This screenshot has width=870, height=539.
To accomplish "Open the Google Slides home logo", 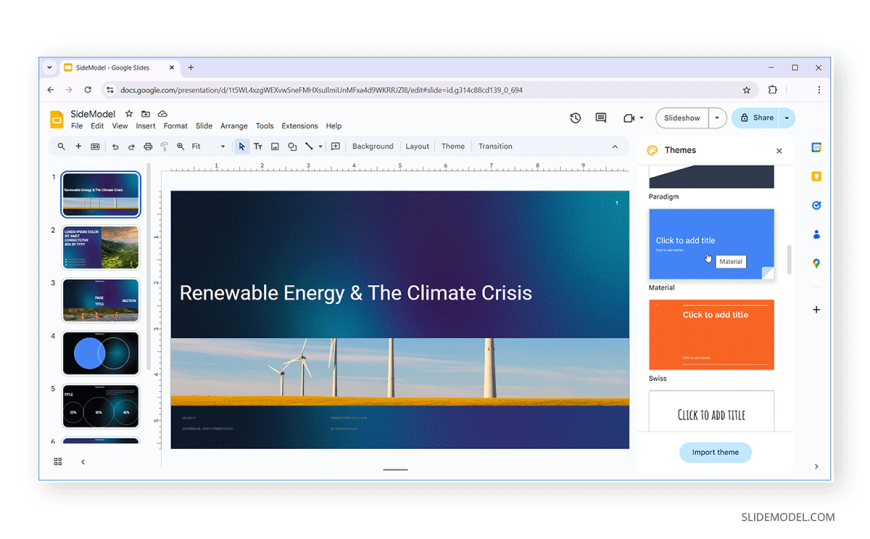I will tap(56, 120).
